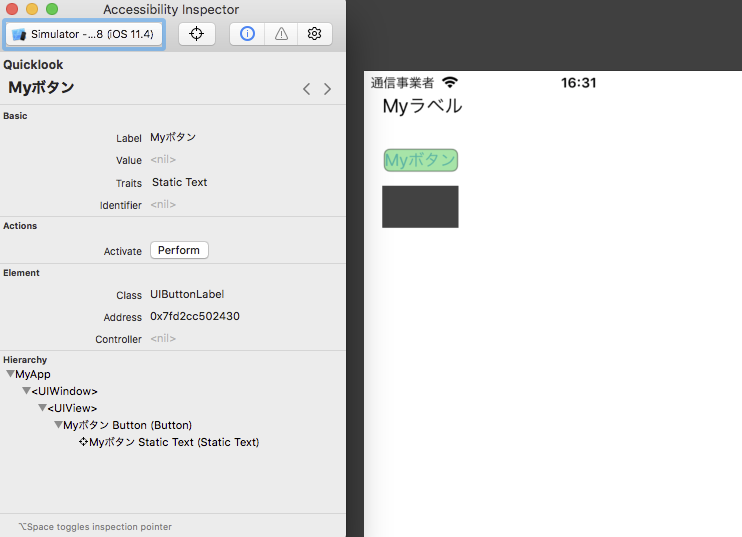Click the Wi-Fi icon in simulator status bar
Screen dimensions: 742x537
(450, 82)
